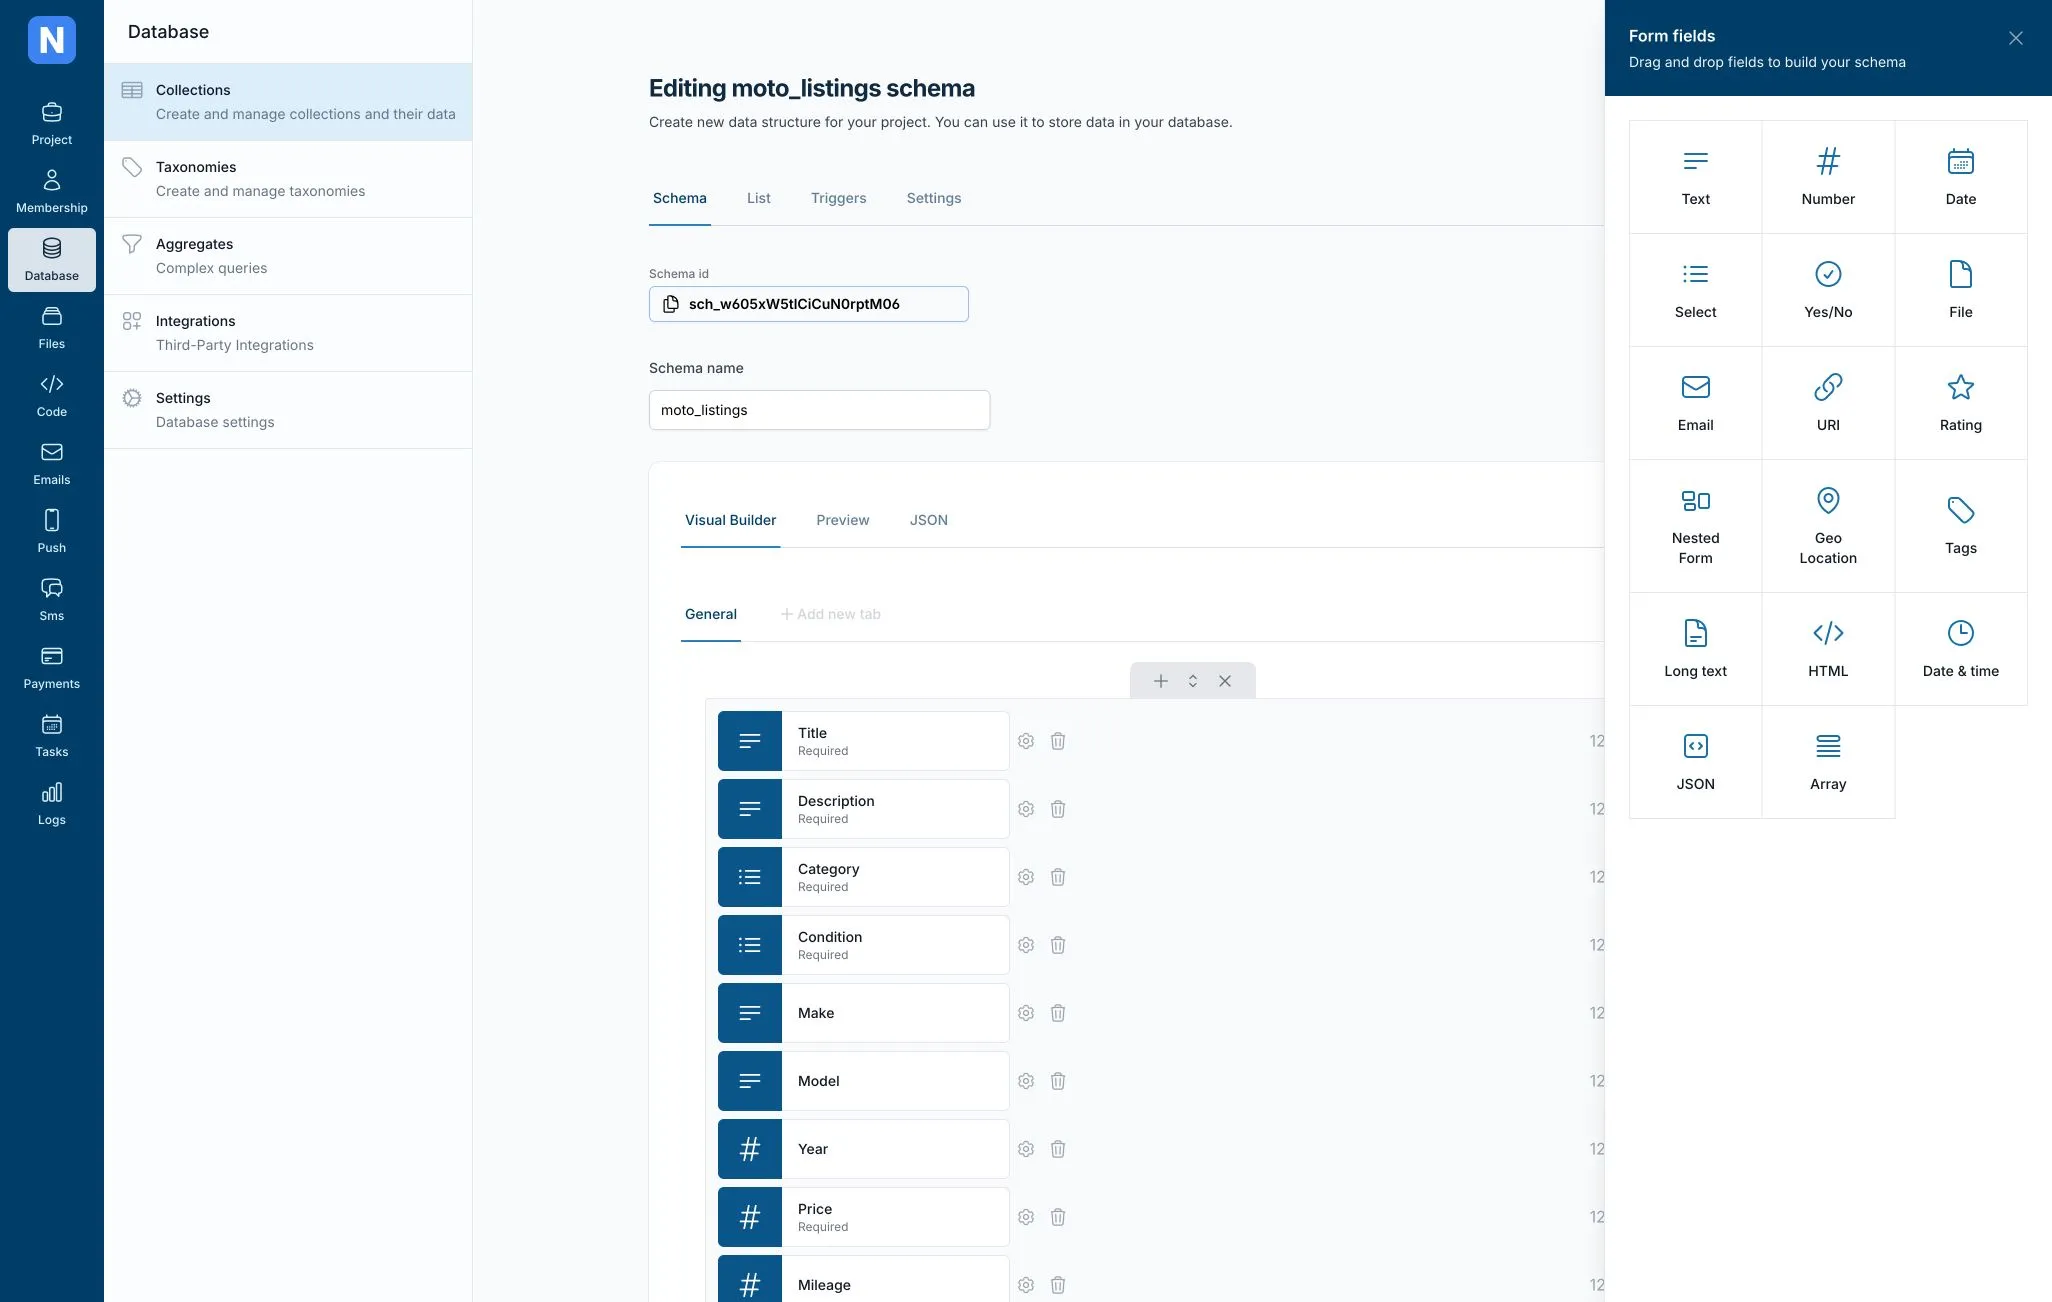Open the Preview tab
2052x1302 pixels.
843,520
